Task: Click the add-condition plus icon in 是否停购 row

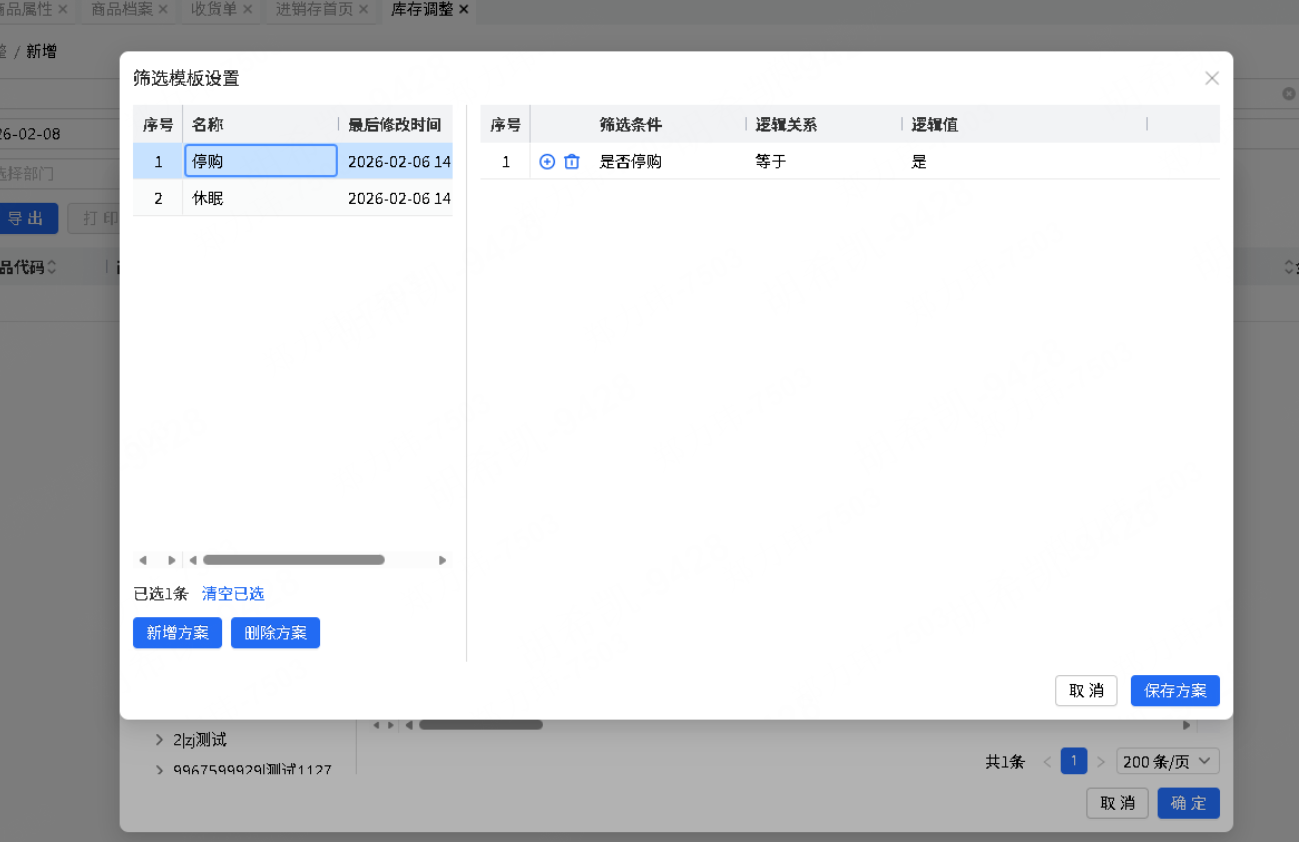Action: point(547,161)
